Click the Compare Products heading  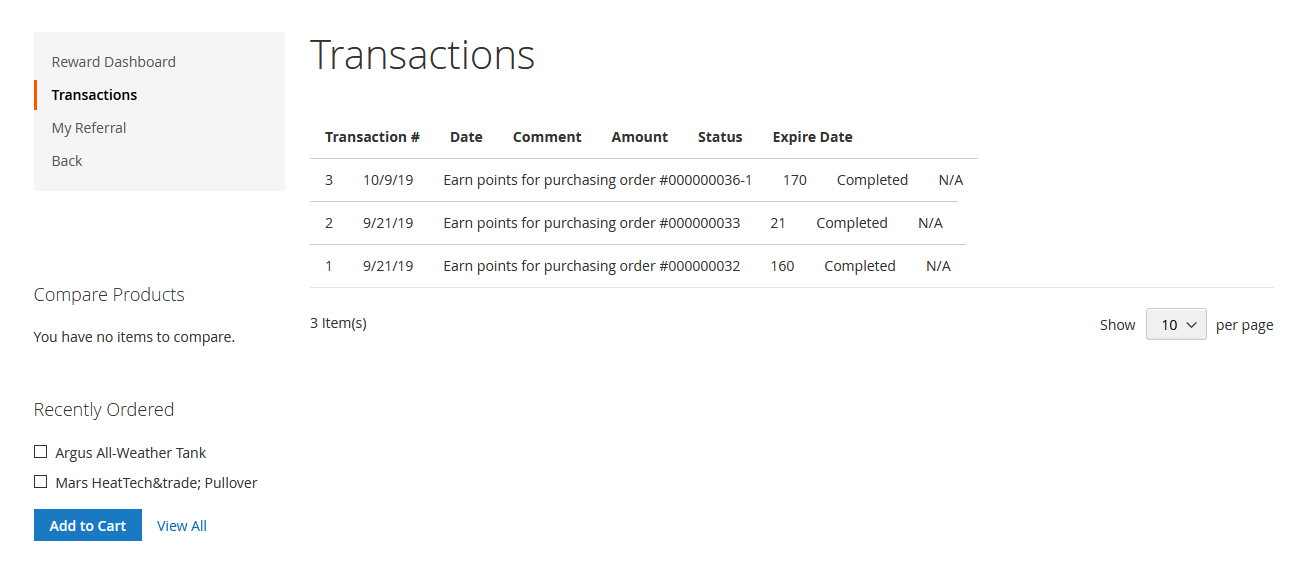tap(109, 295)
